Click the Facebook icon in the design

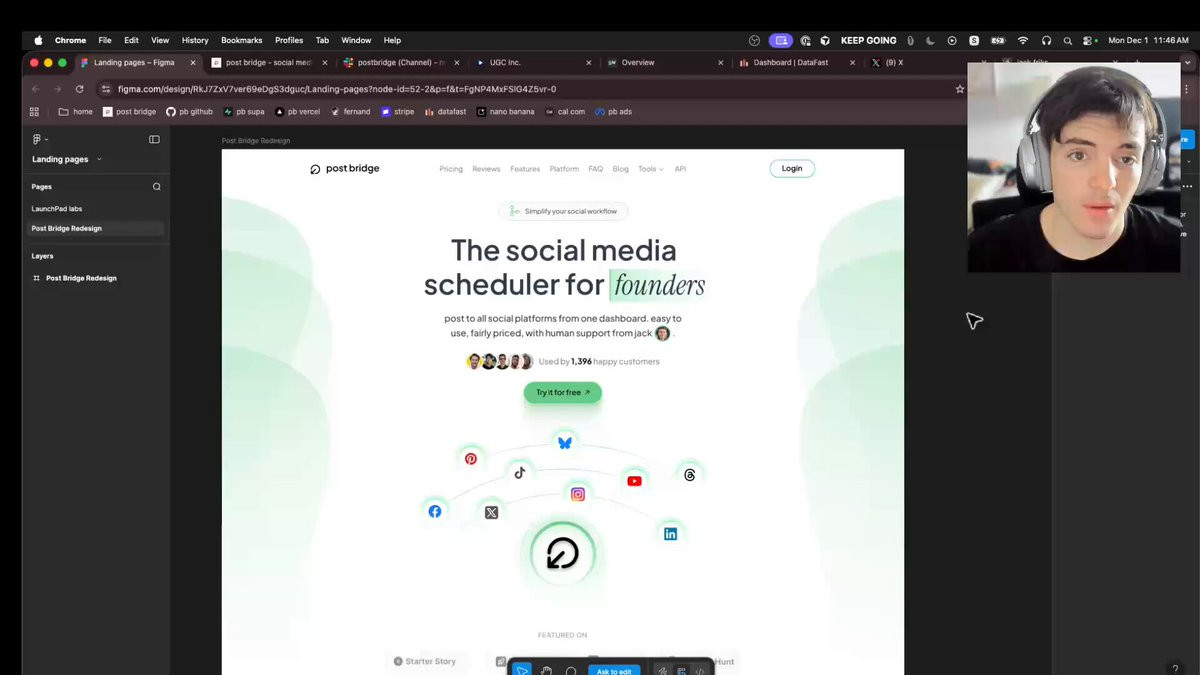point(435,511)
